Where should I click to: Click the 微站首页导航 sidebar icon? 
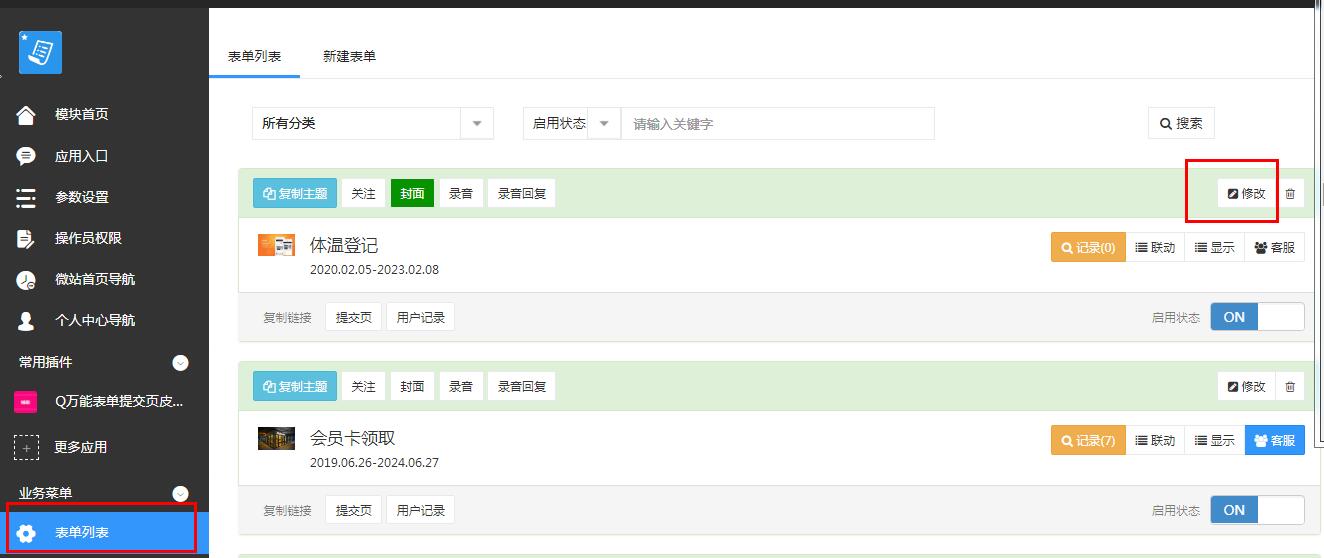pos(26,280)
